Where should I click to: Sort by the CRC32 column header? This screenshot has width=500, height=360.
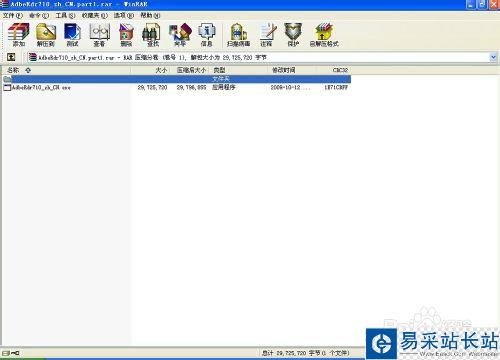click(334, 70)
